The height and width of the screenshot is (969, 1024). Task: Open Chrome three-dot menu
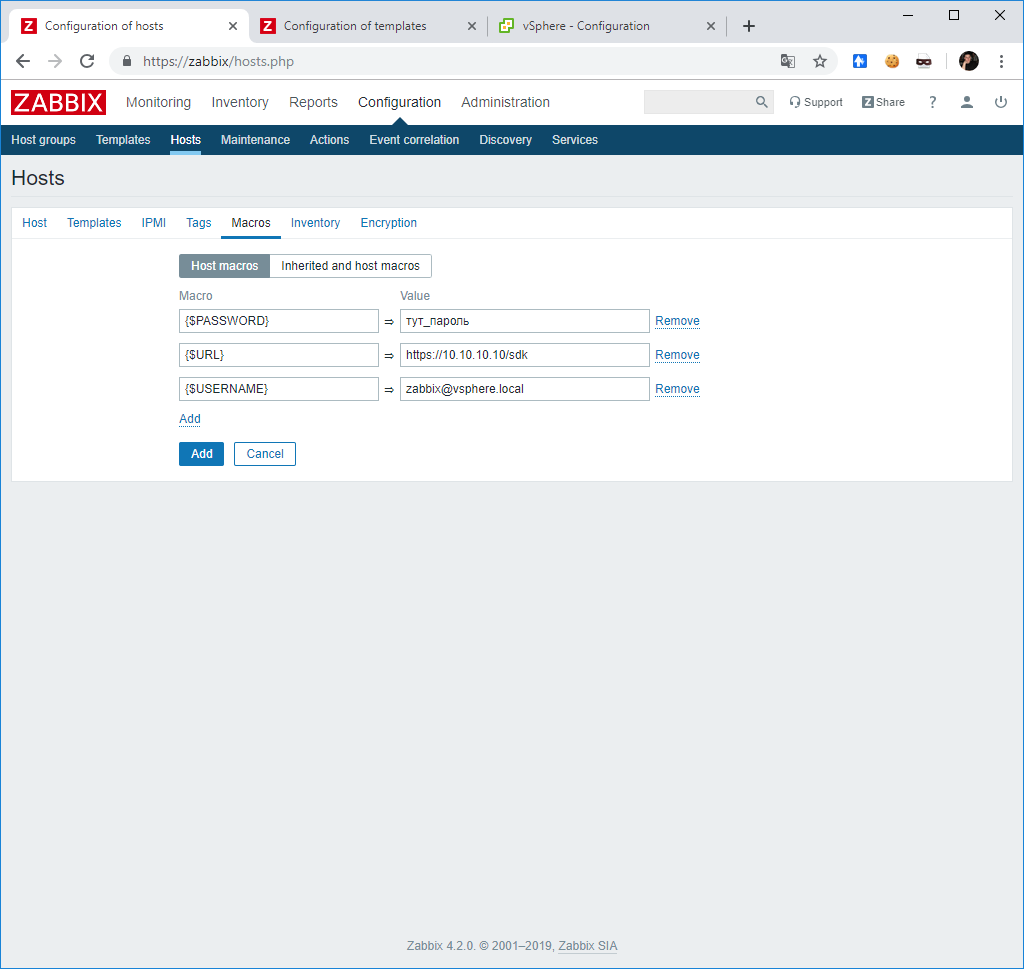[x=1001, y=61]
